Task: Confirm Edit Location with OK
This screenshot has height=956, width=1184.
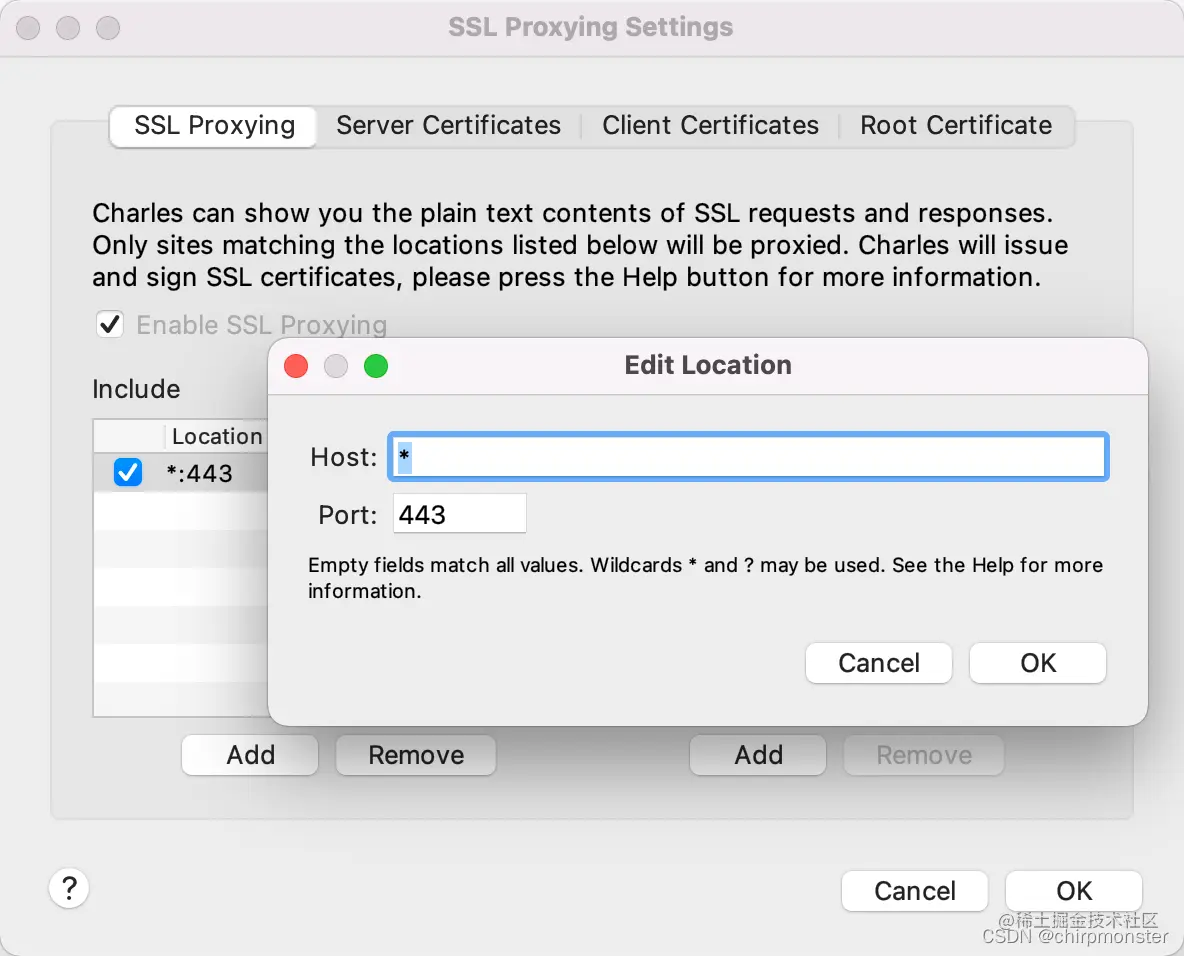Action: click(x=1038, y=663)
